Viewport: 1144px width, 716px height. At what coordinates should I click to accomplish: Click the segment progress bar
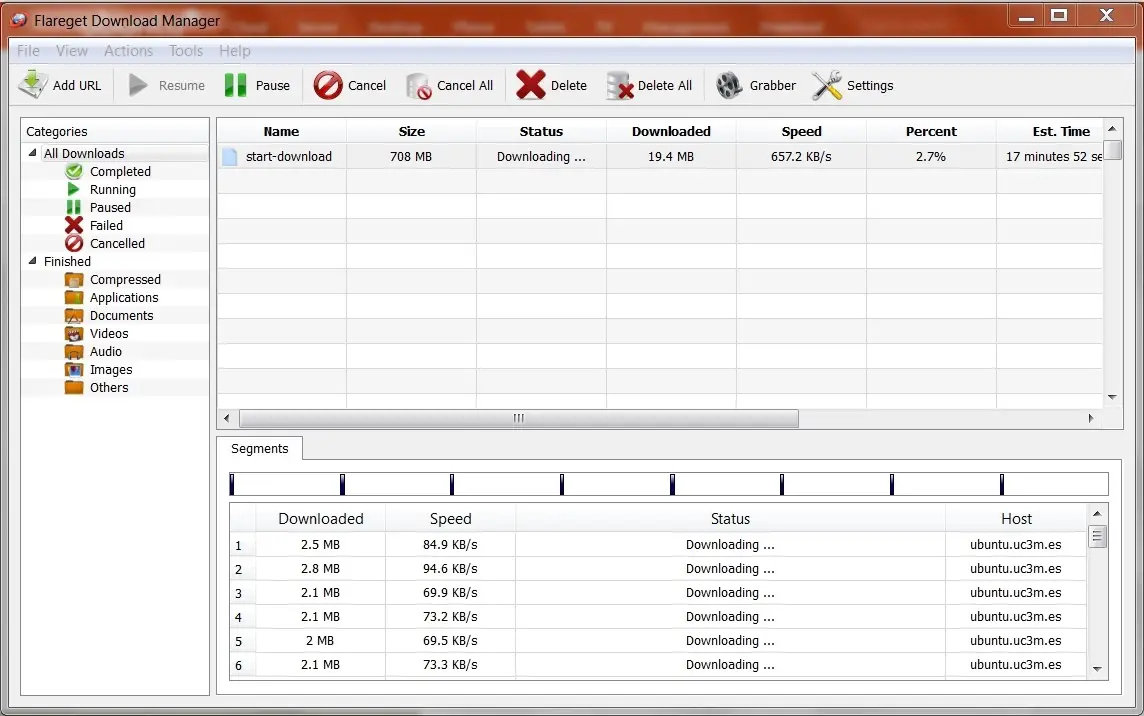(669, 484)
